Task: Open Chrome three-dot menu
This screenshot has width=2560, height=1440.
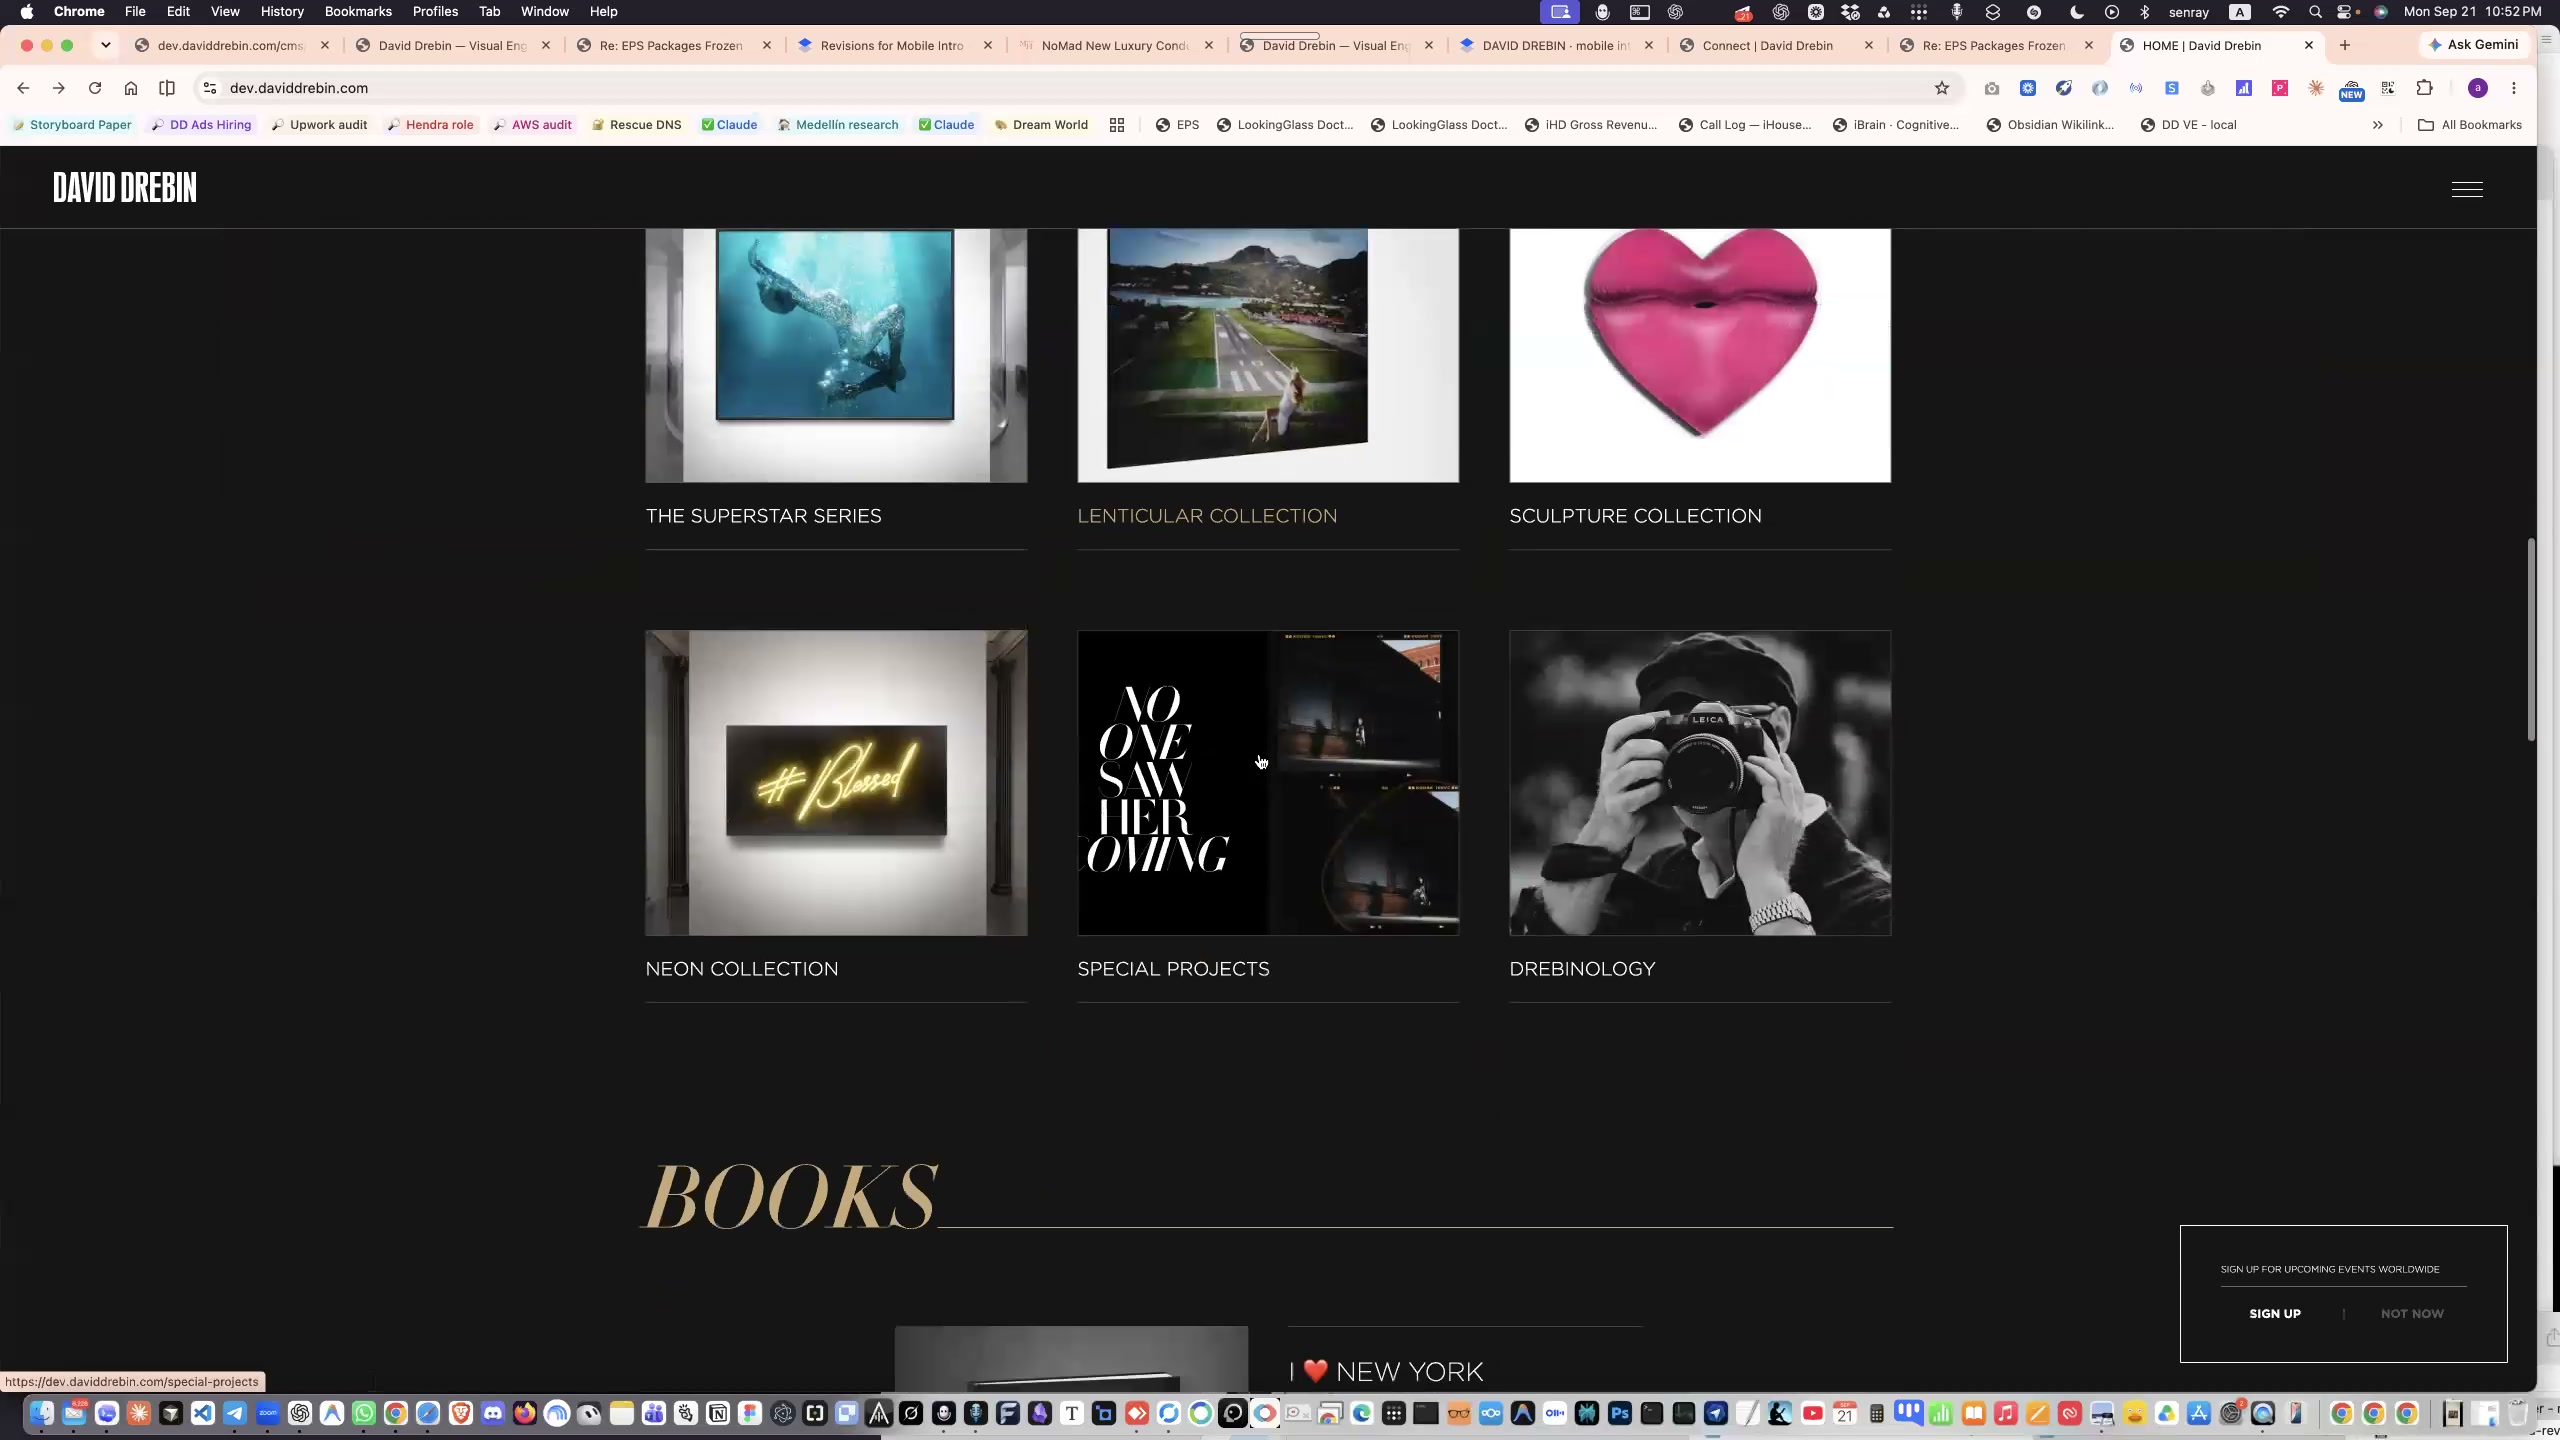Action: (x=2514, y=88)
